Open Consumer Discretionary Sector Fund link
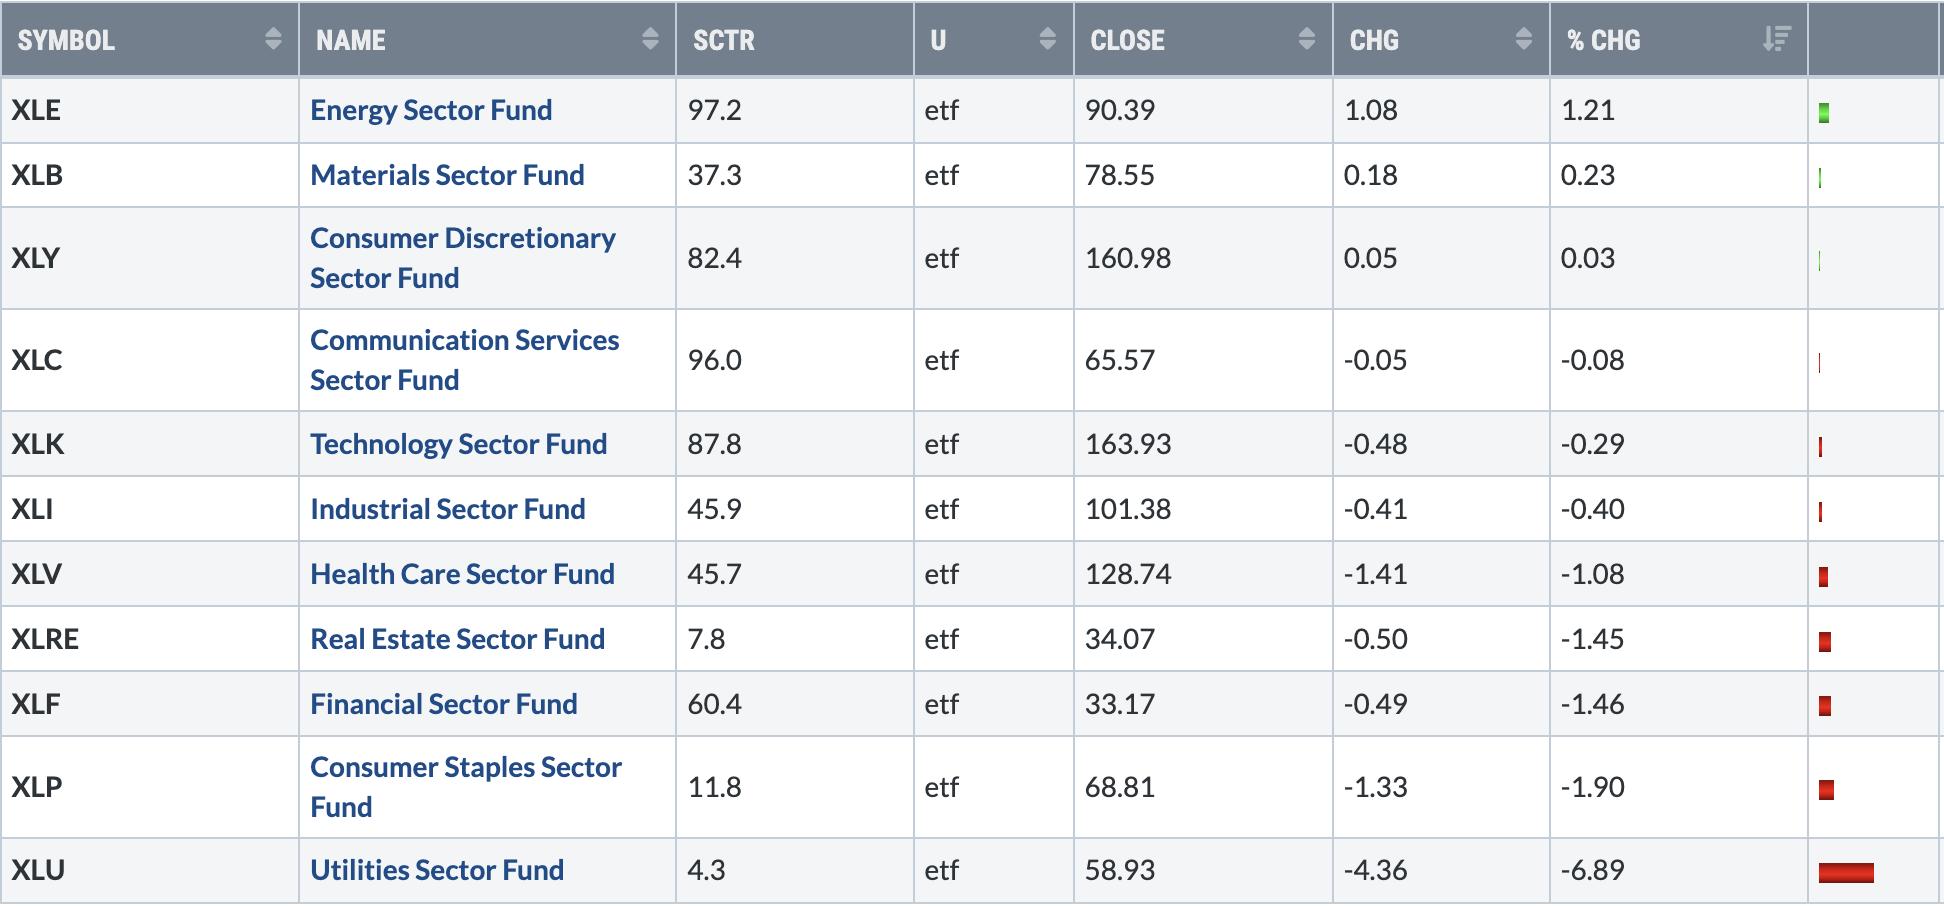This screenshot has height=906, width=1944. tap(463, 258)
